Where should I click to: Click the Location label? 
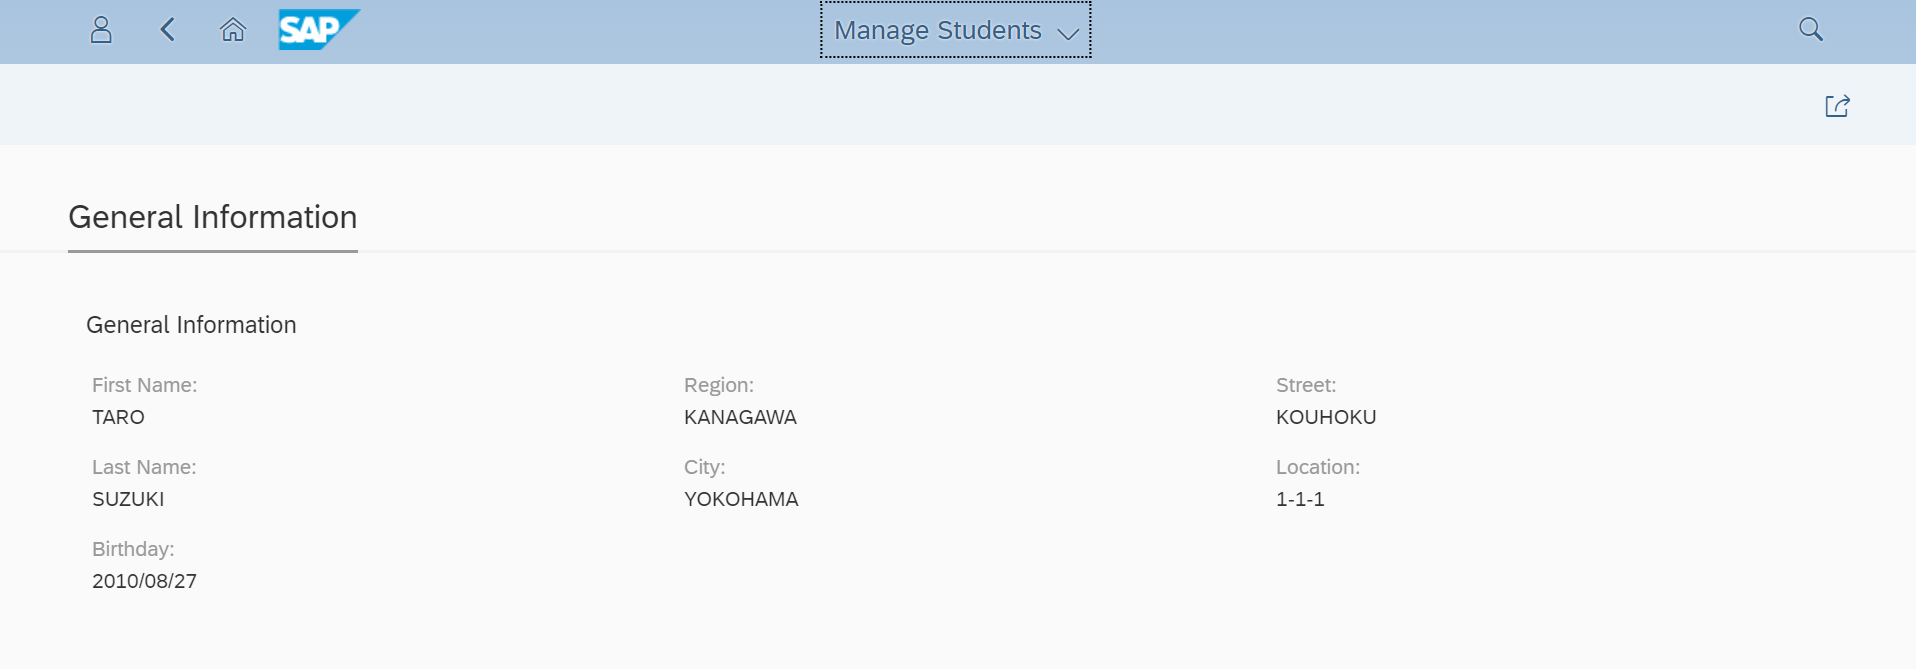point(1318,467)
